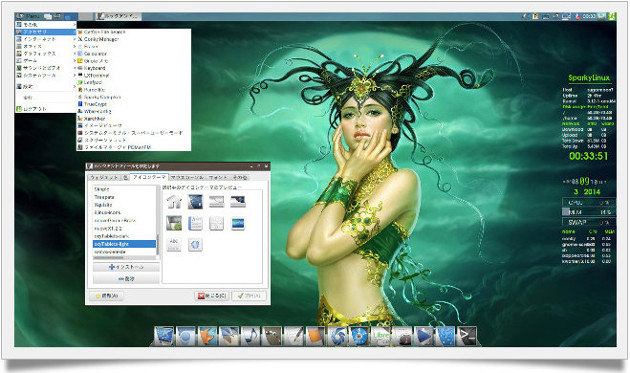
Task: Launch LibreOffice from the dock
Action: click(380, 336)
